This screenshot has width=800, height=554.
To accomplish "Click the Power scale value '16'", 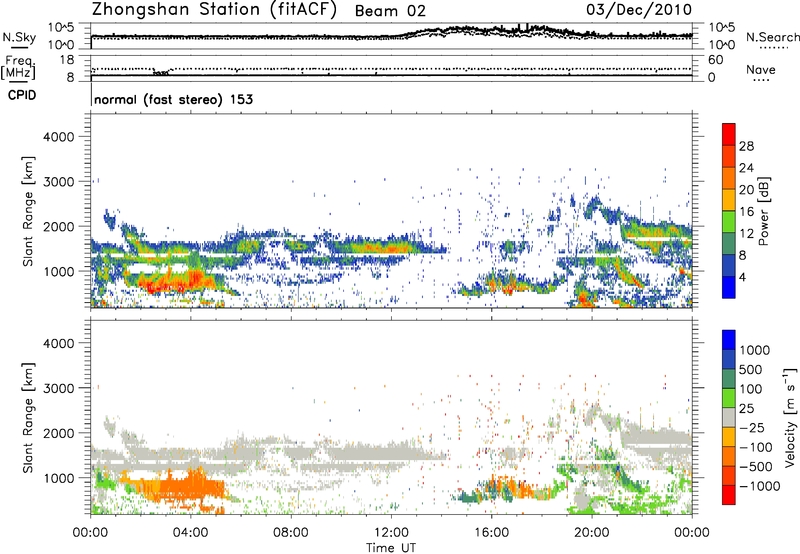I will pos(746,212).
